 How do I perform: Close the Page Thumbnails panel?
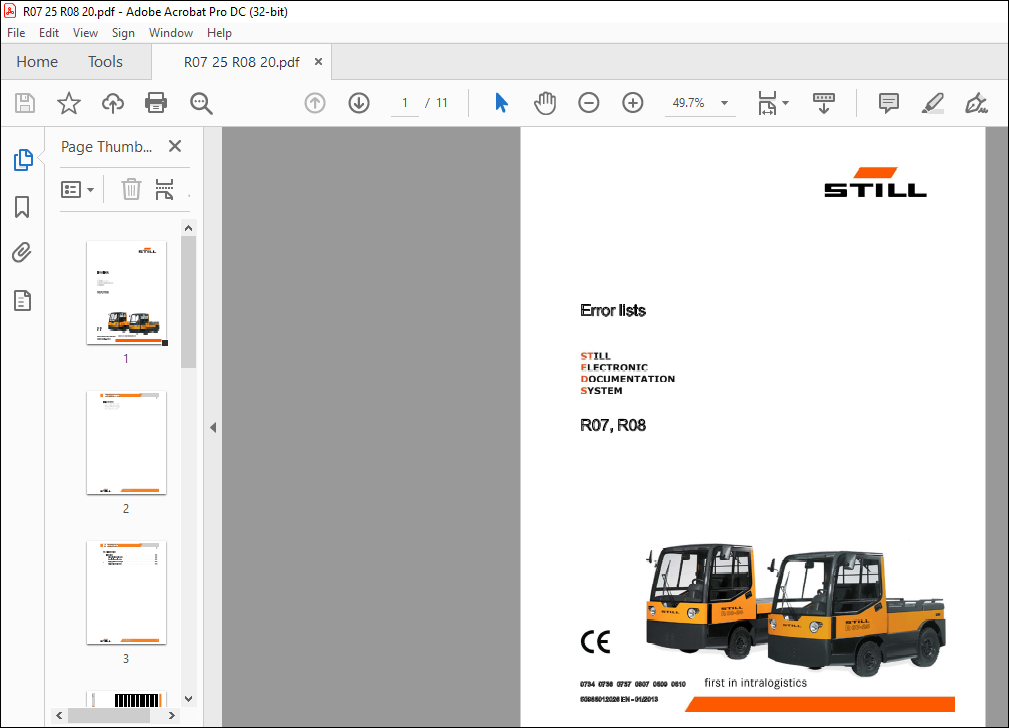point(175,146)
